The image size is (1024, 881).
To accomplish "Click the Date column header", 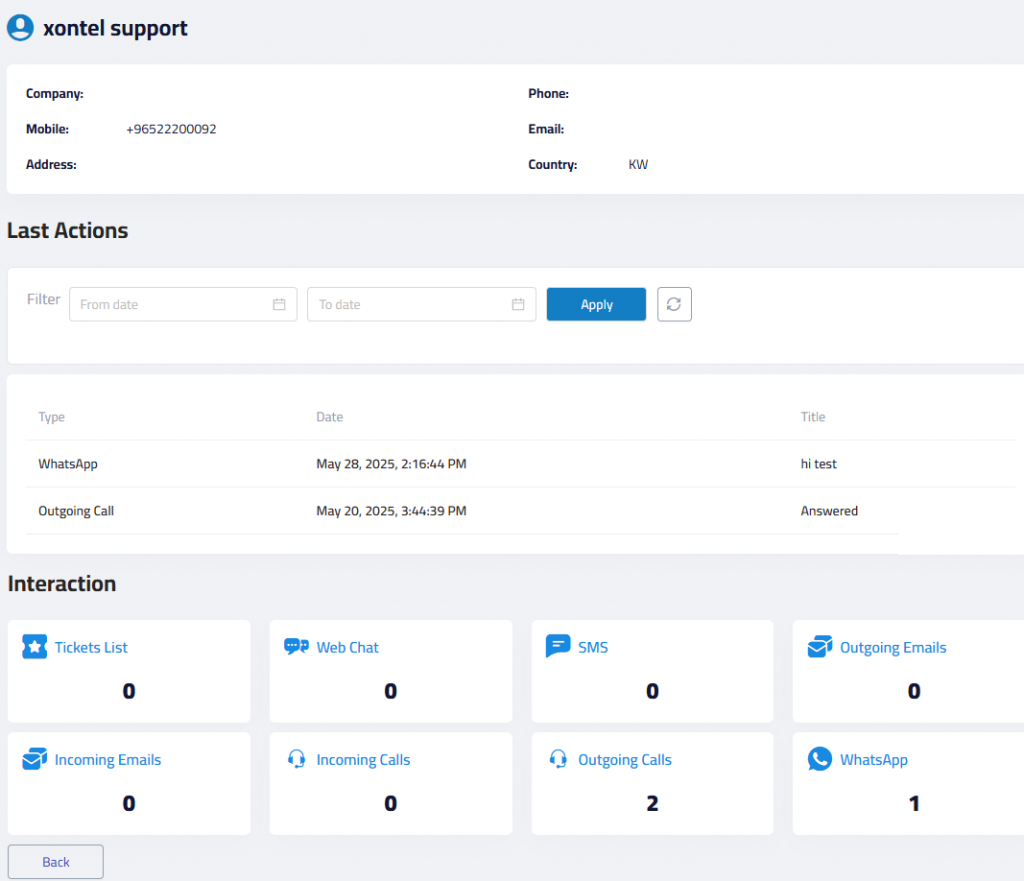I will point(330,417).
